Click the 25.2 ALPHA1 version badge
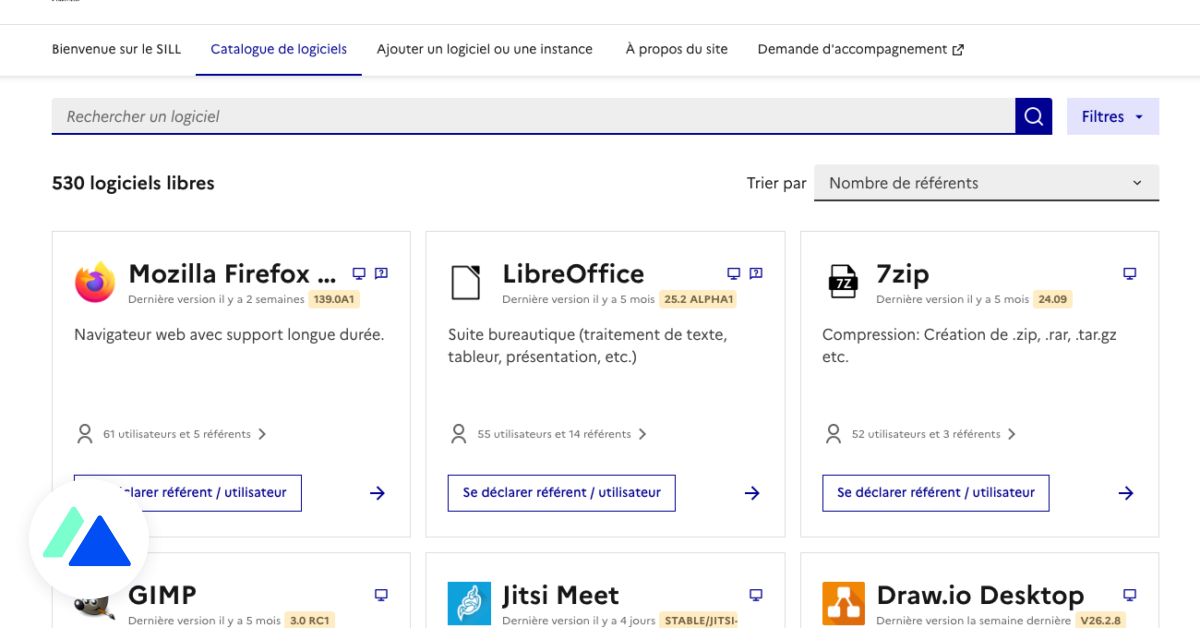 (x=697, y=299)
